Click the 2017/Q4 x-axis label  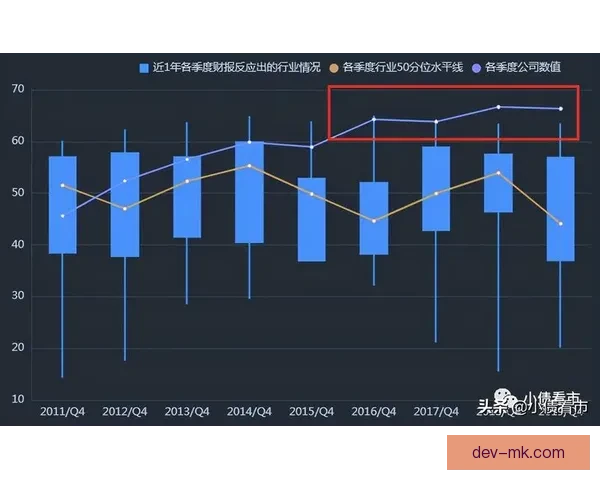(x=436, y=411)
